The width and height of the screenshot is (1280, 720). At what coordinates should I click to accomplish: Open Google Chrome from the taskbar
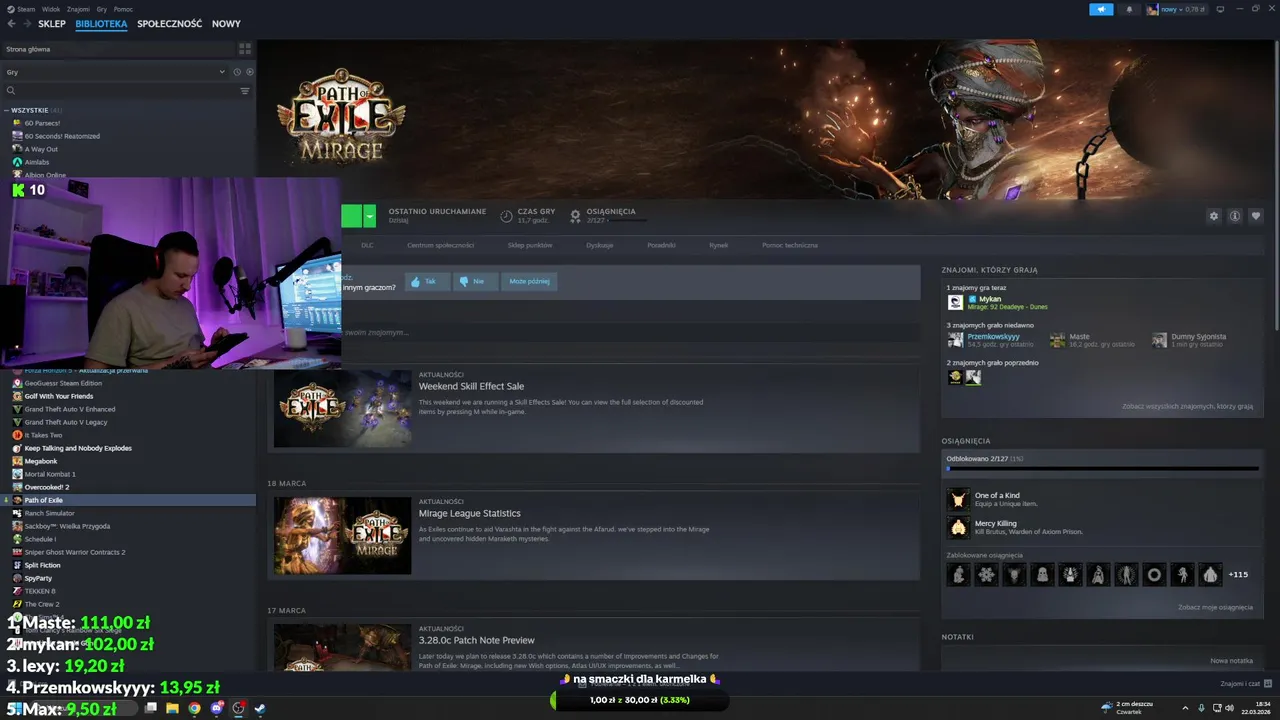pyautogui.click(x=194, y=708)
